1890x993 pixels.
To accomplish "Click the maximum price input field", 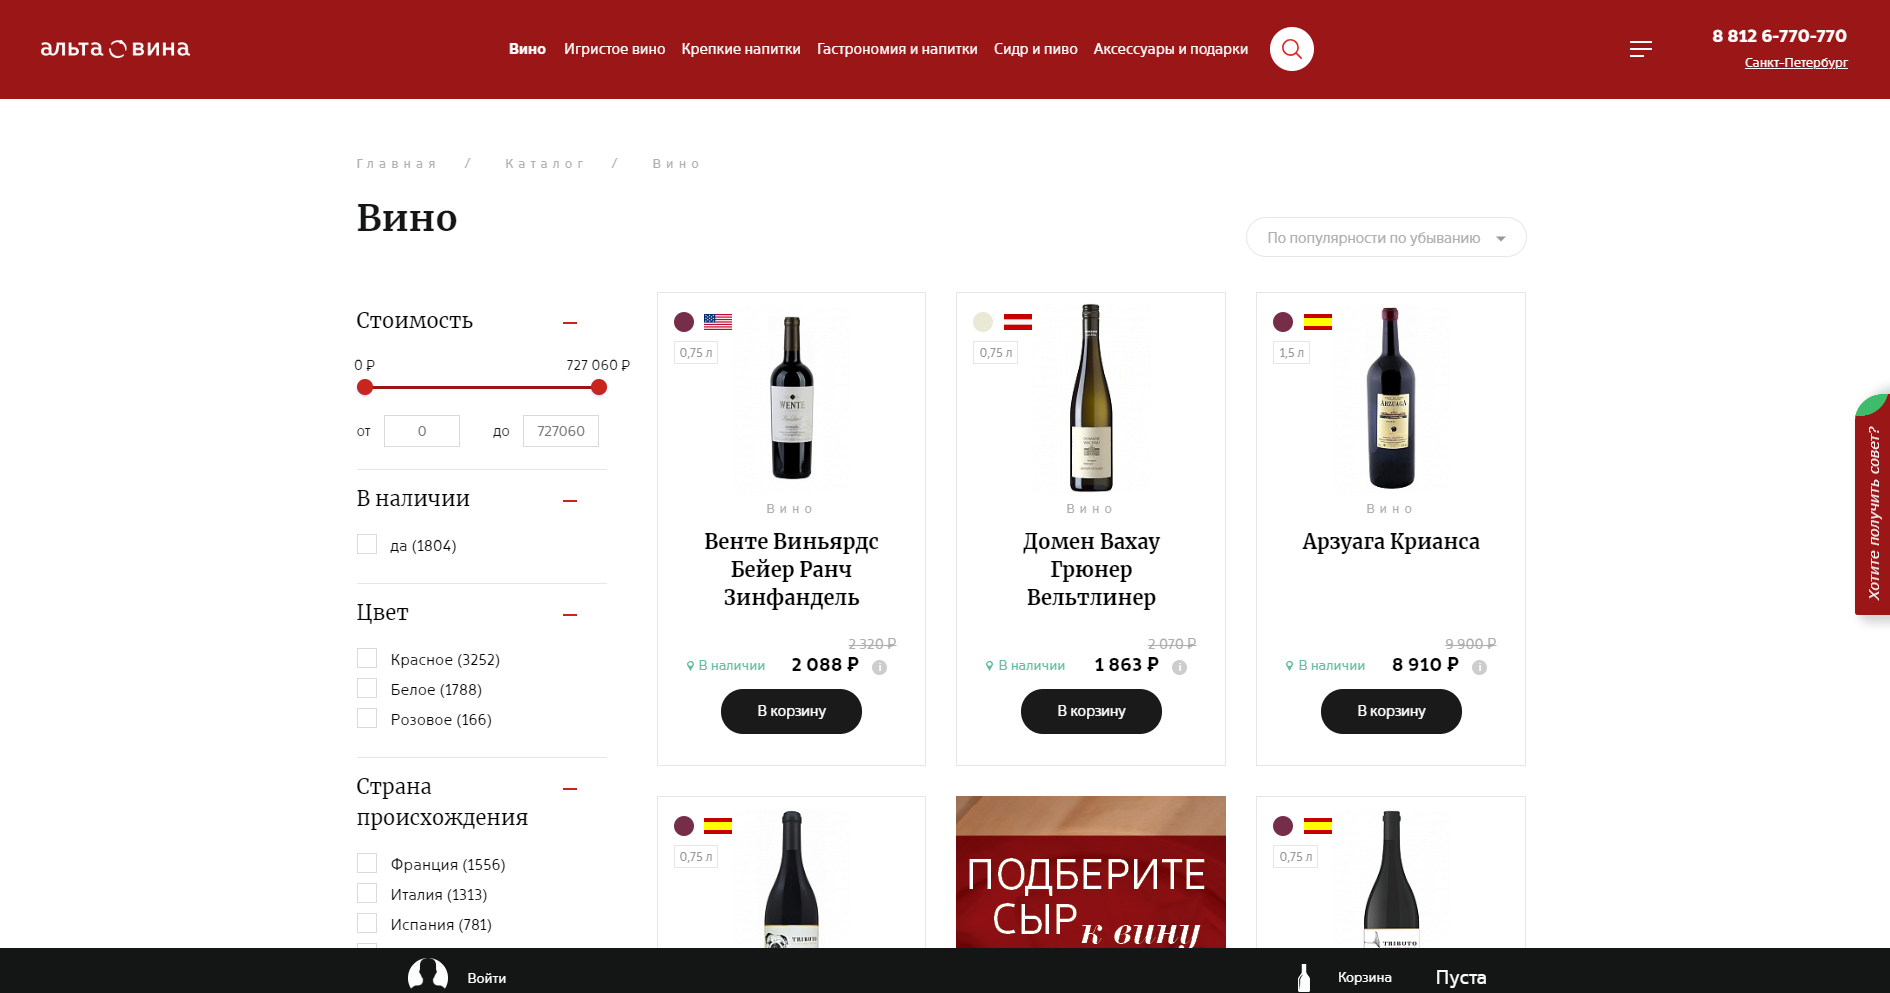I will (x=560, y=431).
